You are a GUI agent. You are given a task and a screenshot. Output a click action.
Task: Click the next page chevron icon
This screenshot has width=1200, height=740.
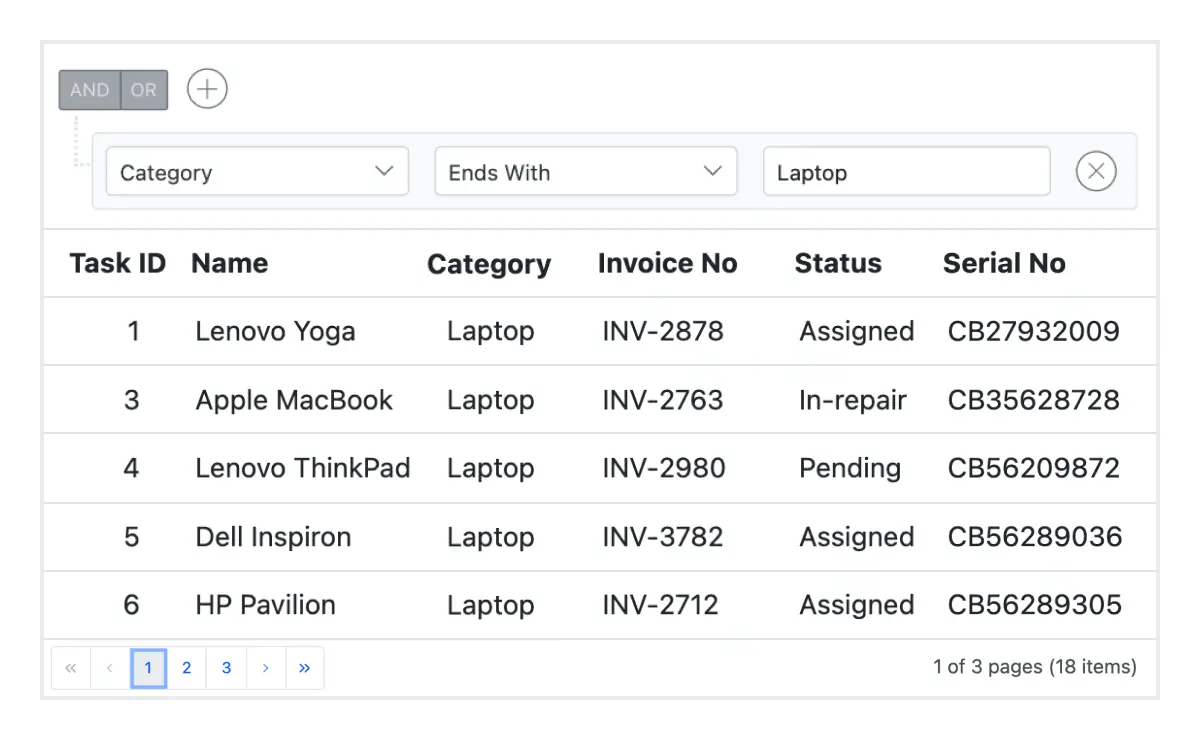pyautogui.click(x=265, y=668)
